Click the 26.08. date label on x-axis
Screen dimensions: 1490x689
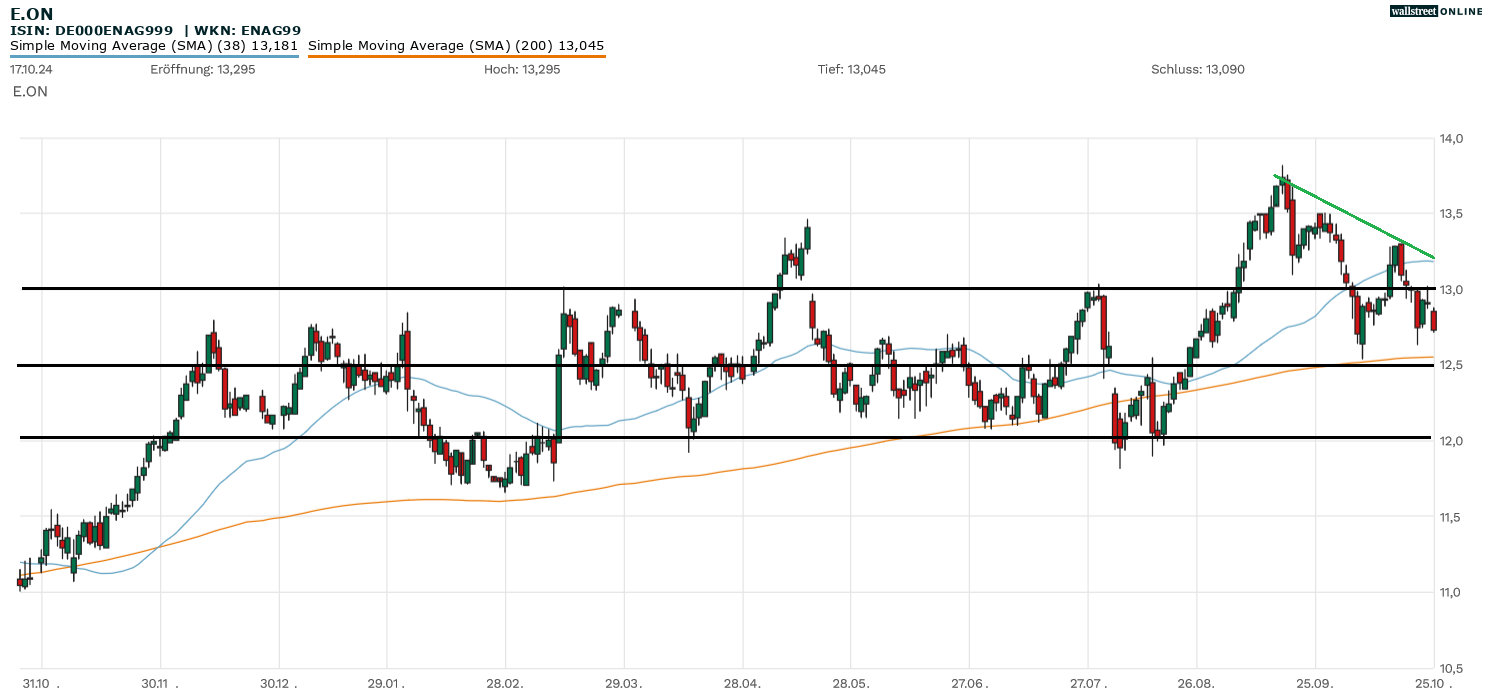(x=1196, y=680)
